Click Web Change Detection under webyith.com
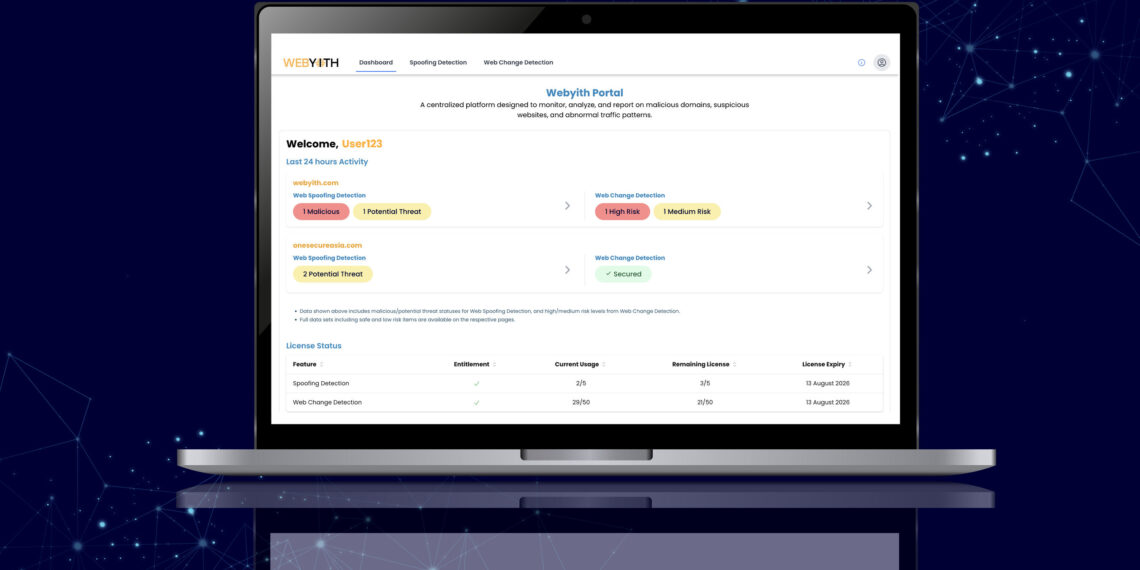Screen dimensions: 1140x570 click(x=630, y=196)
